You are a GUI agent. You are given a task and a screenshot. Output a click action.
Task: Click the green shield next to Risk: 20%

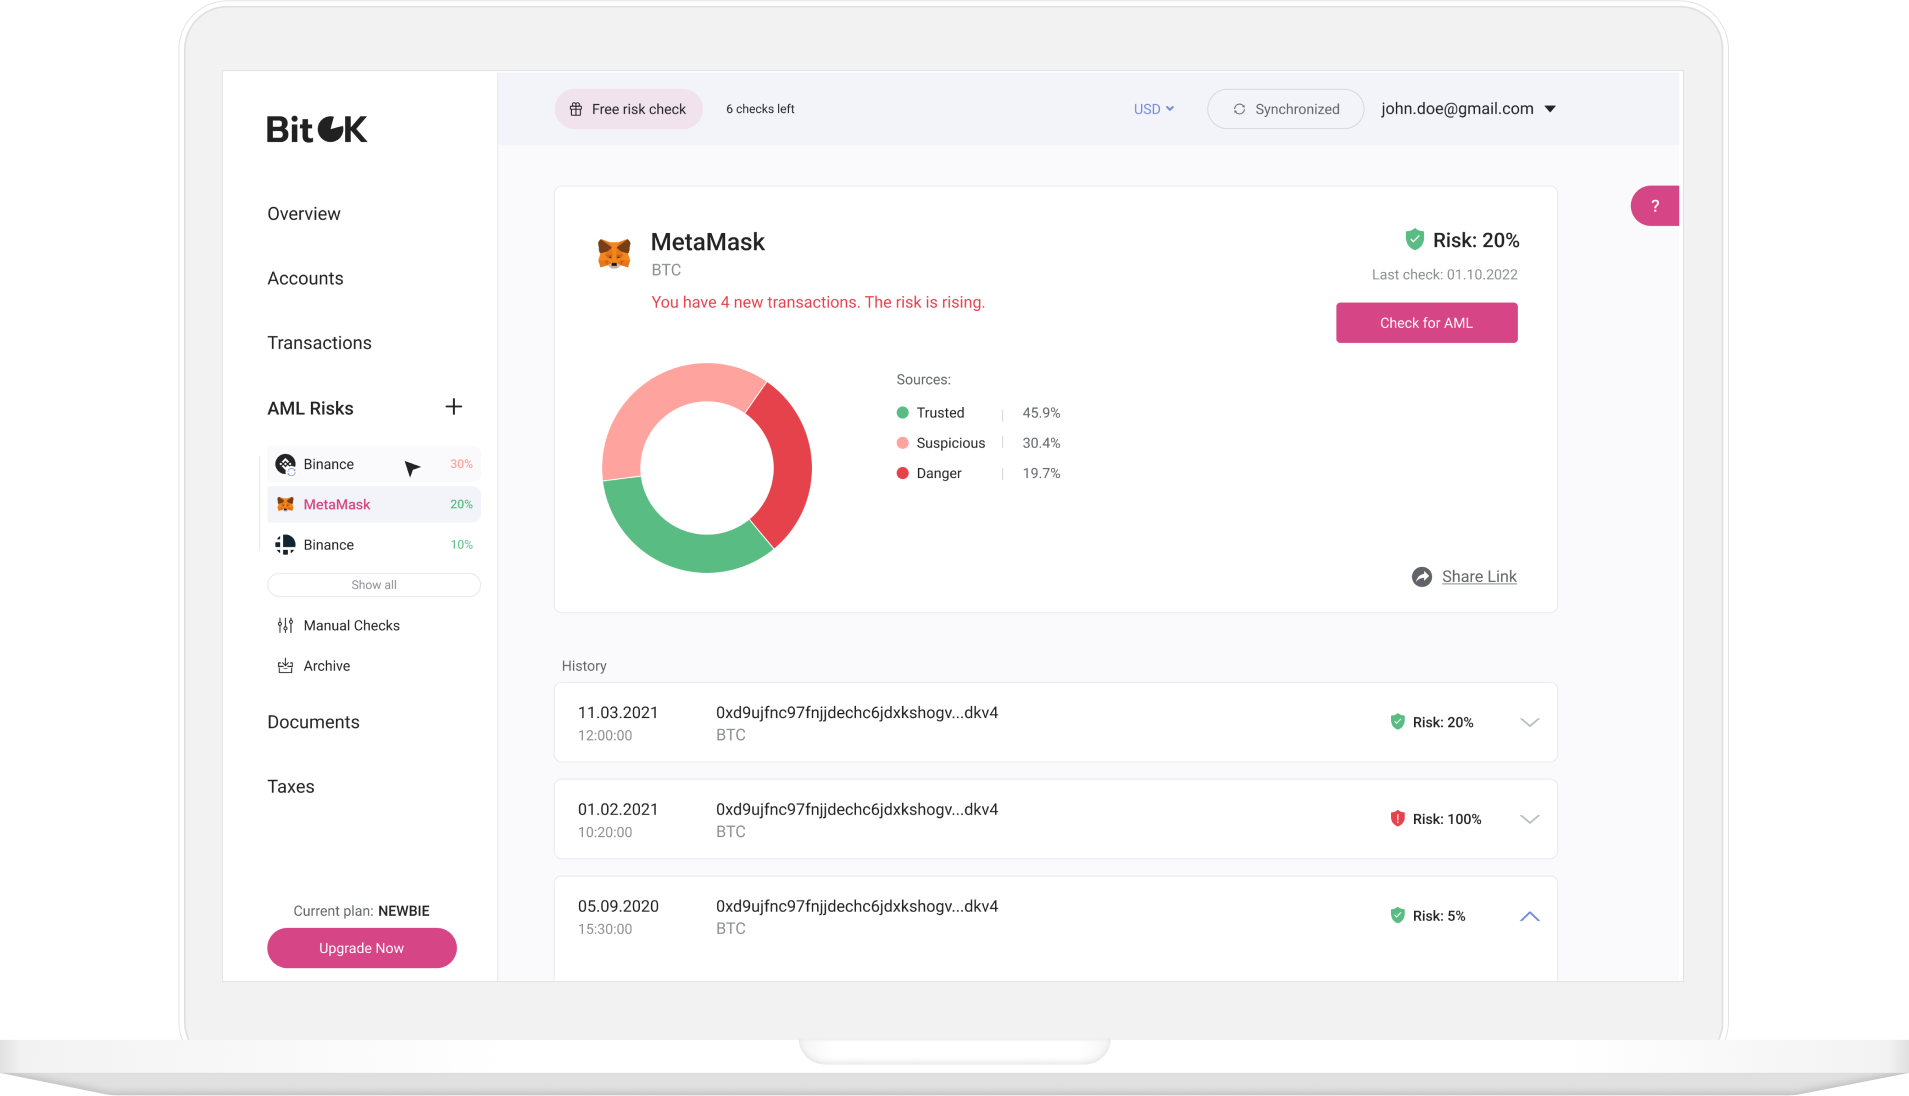[1413, 239]
